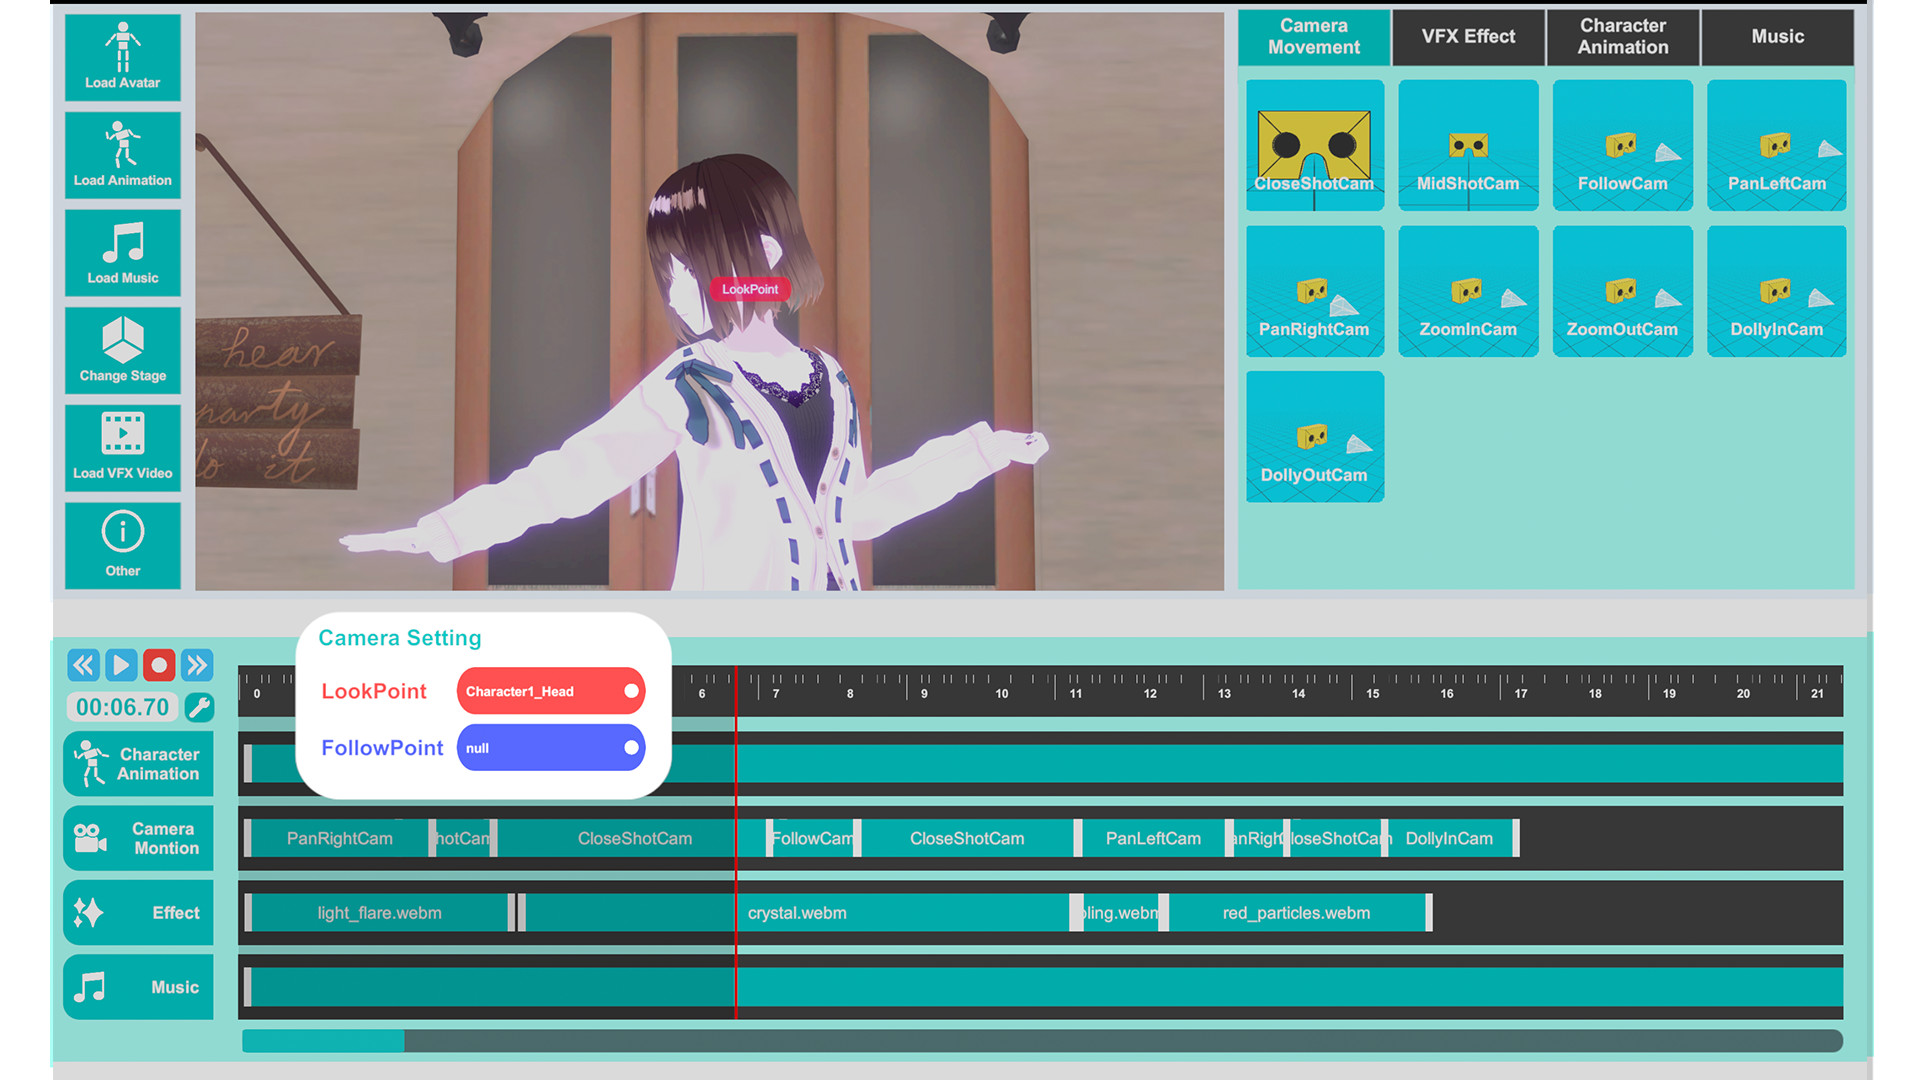Select the FollowCam camera preset
This screenshot has height=1080, width=1920.
[1622, 146]
